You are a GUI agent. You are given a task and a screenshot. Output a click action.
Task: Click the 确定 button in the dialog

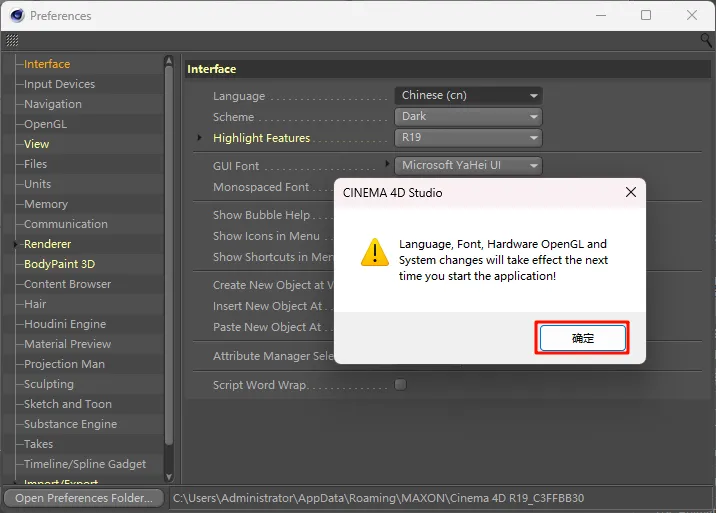point(582,338)
